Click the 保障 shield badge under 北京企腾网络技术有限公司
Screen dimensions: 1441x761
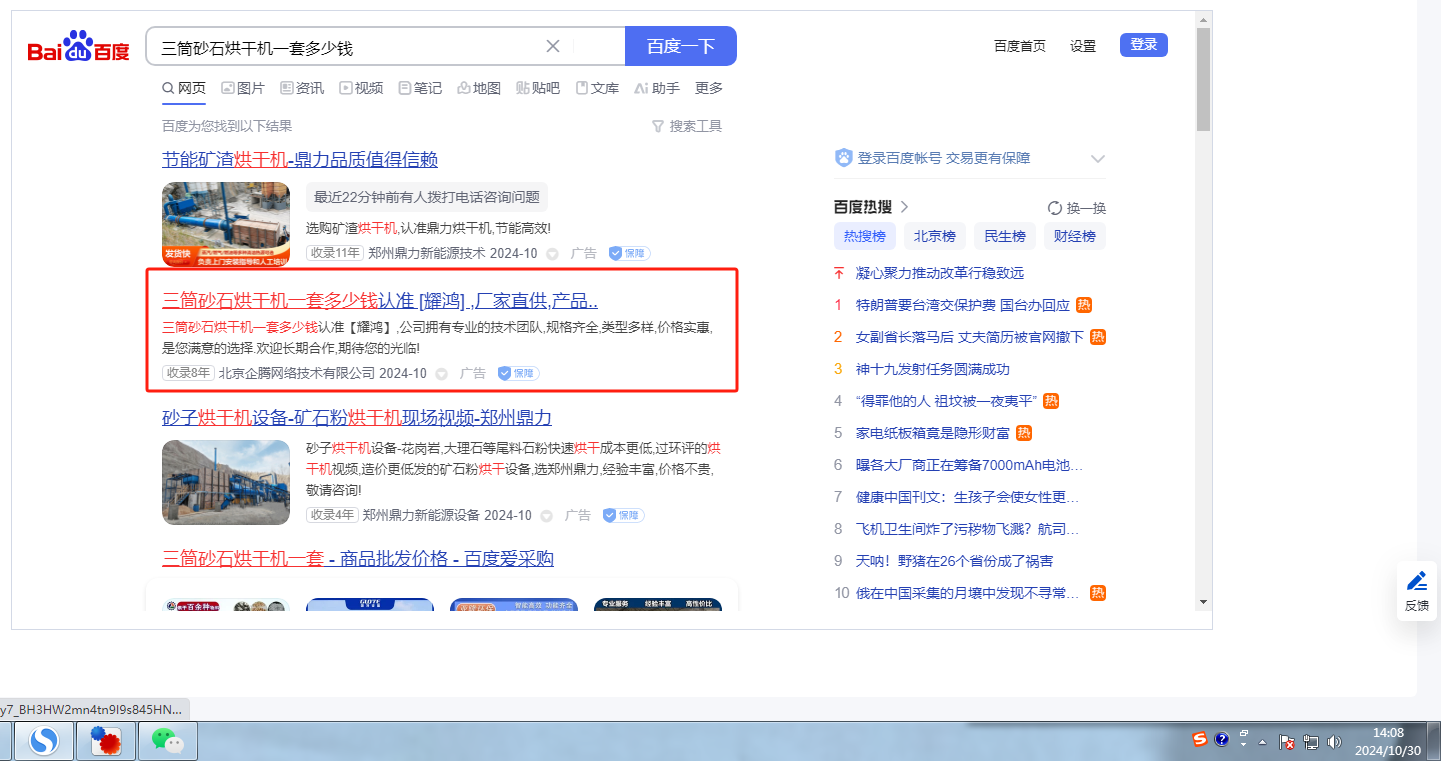tap(518, 373)
